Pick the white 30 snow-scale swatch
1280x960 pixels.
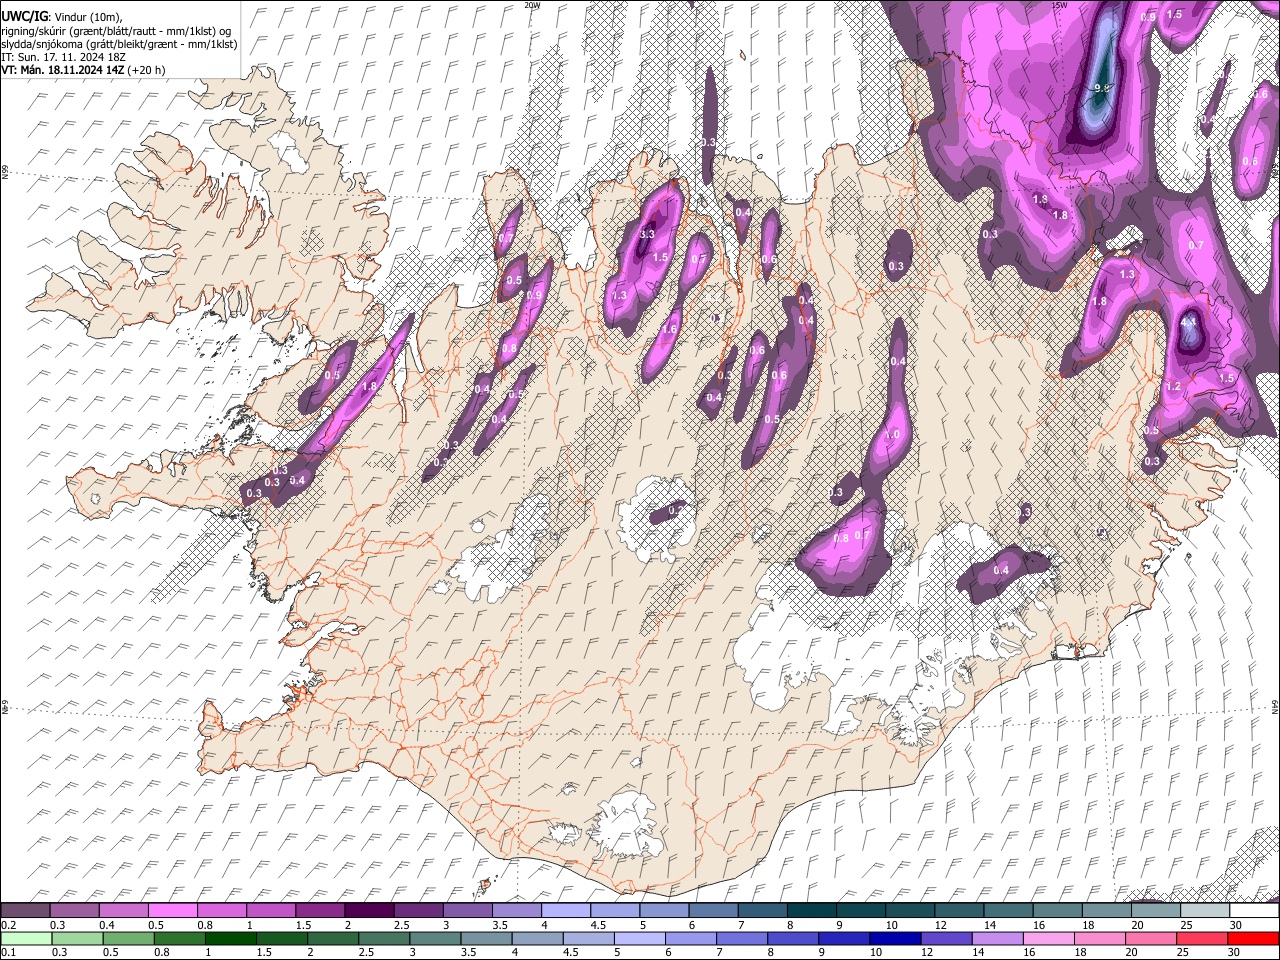click(x=1254, y=911)
